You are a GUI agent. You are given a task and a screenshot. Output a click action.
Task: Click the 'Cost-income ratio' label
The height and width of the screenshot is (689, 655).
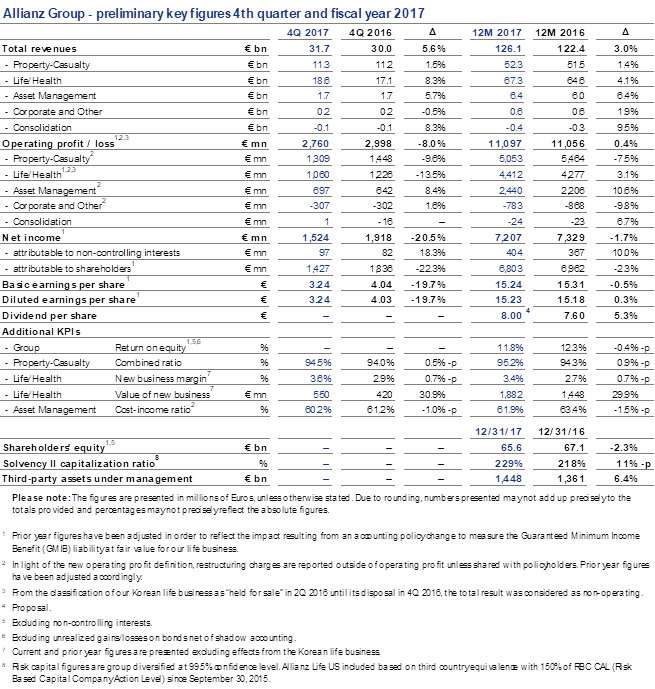pos(153,410)
